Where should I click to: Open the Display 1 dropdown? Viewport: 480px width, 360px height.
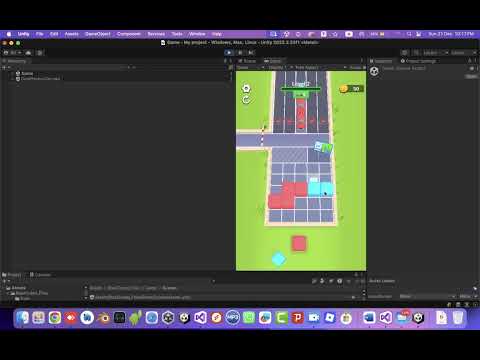[x=280, y=67]
